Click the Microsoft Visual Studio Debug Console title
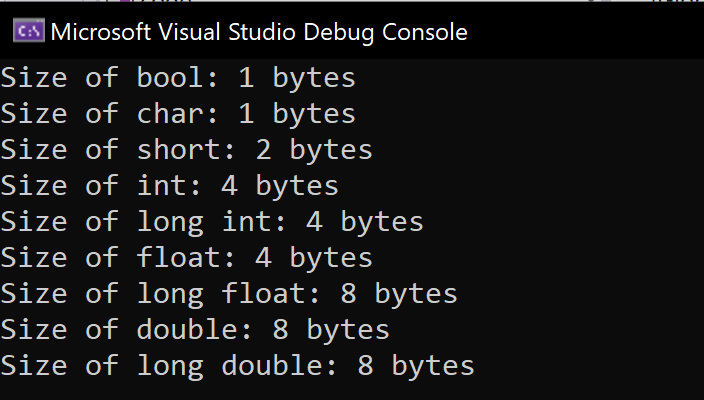The image size is (704, 400). (x=259, y=32)
